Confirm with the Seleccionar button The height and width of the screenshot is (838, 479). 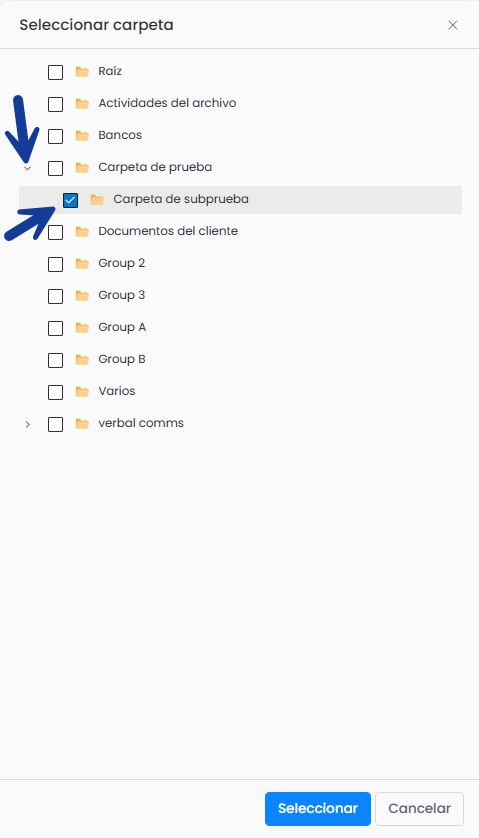pos(318,809)
